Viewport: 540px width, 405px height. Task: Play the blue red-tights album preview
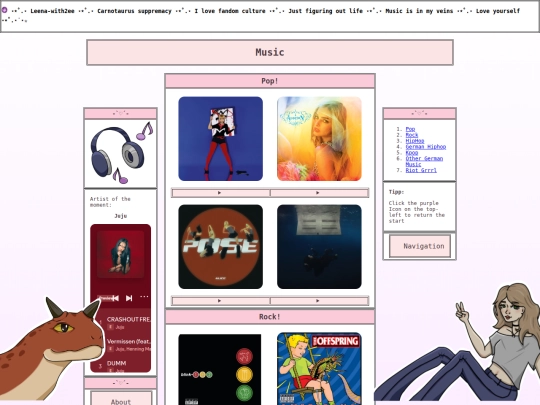[220, 193]
